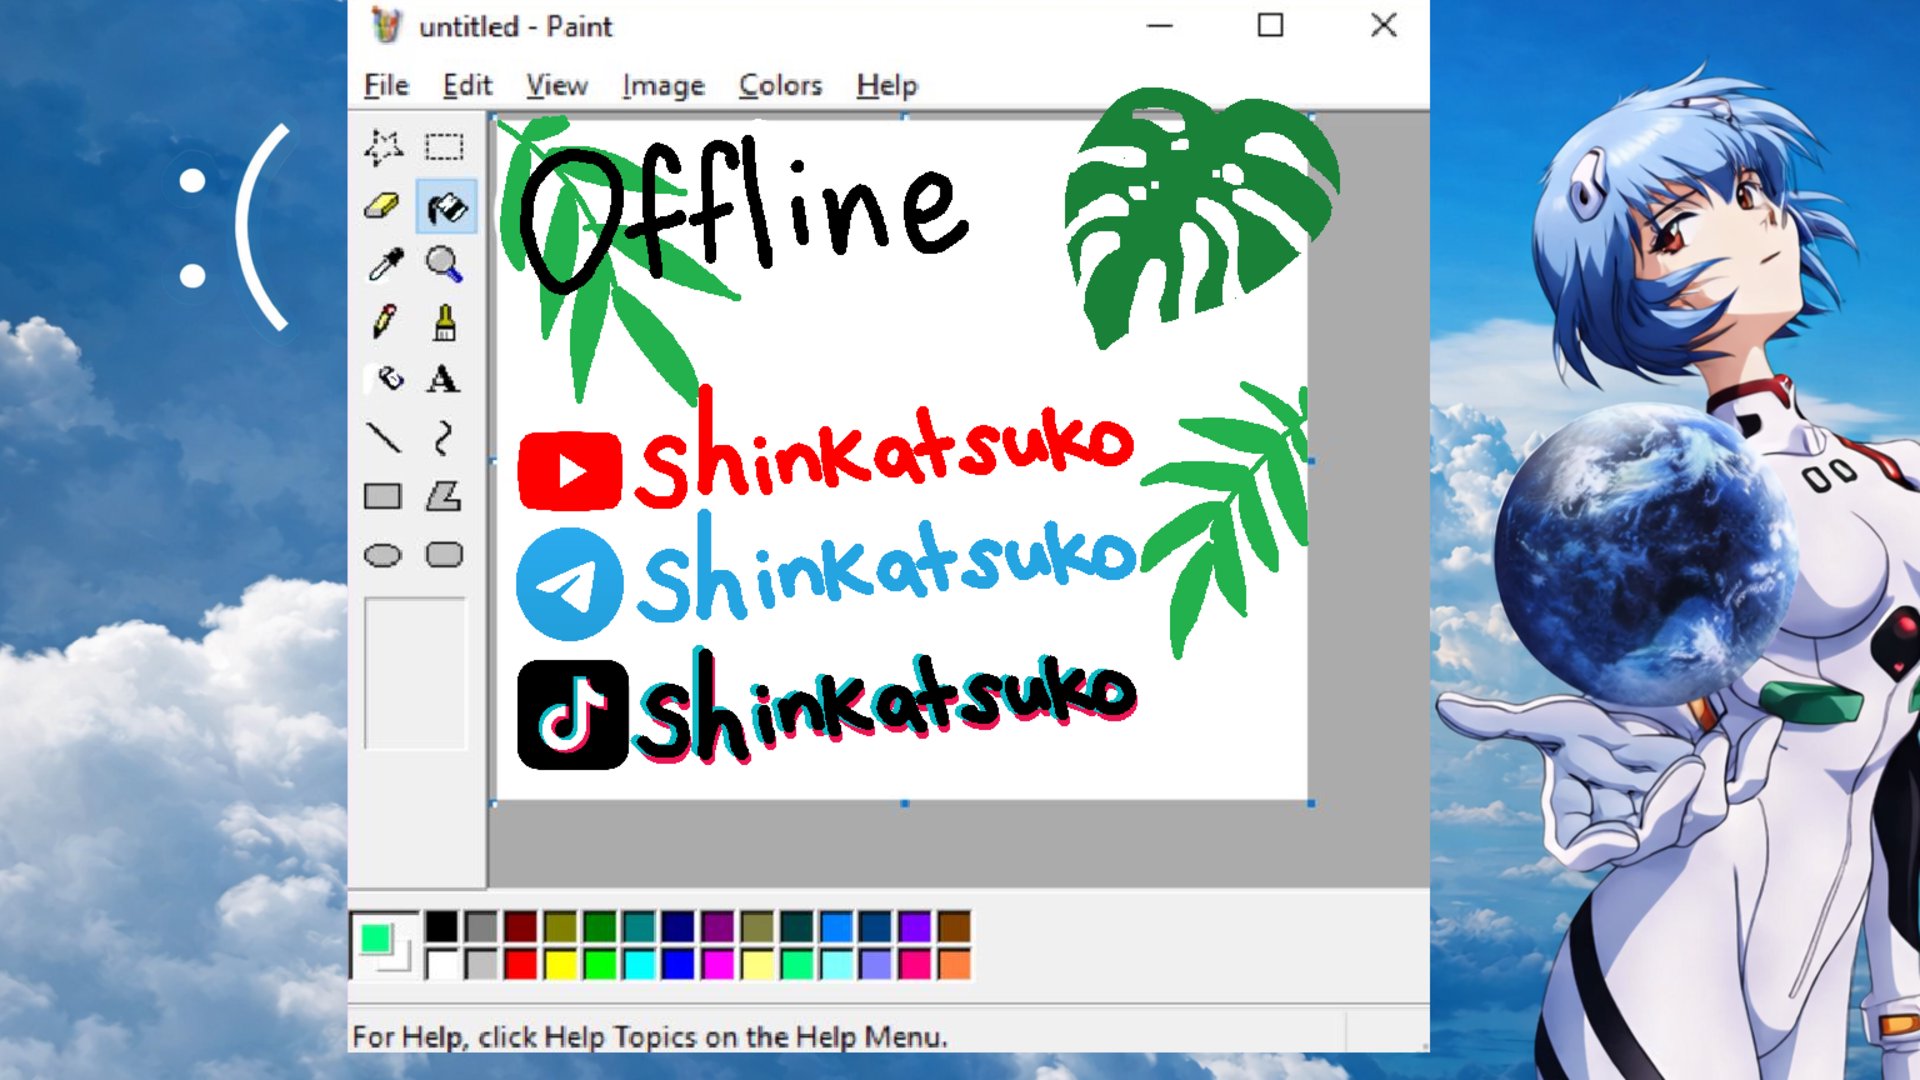Open the Edit menu
This screenshot has height=1080, width=1920.
pyautogui.click(x=467, y=86)
